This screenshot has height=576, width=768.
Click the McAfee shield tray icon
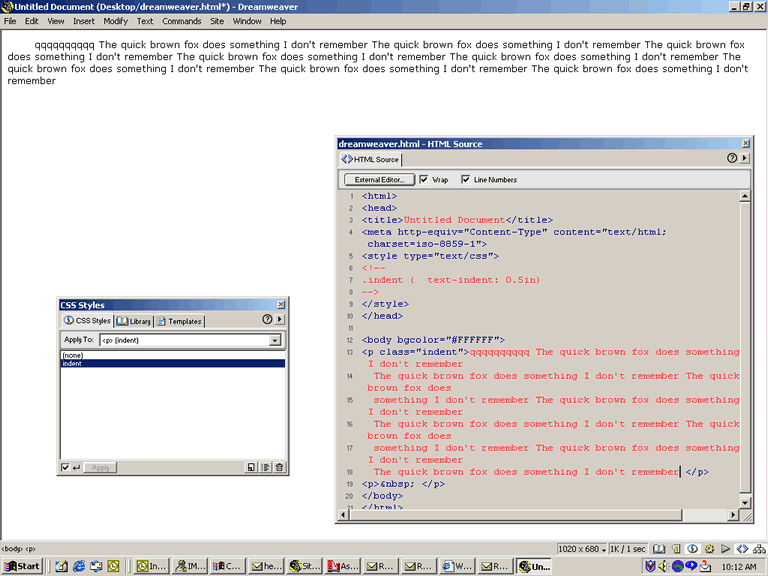click(x=650, y=566)
